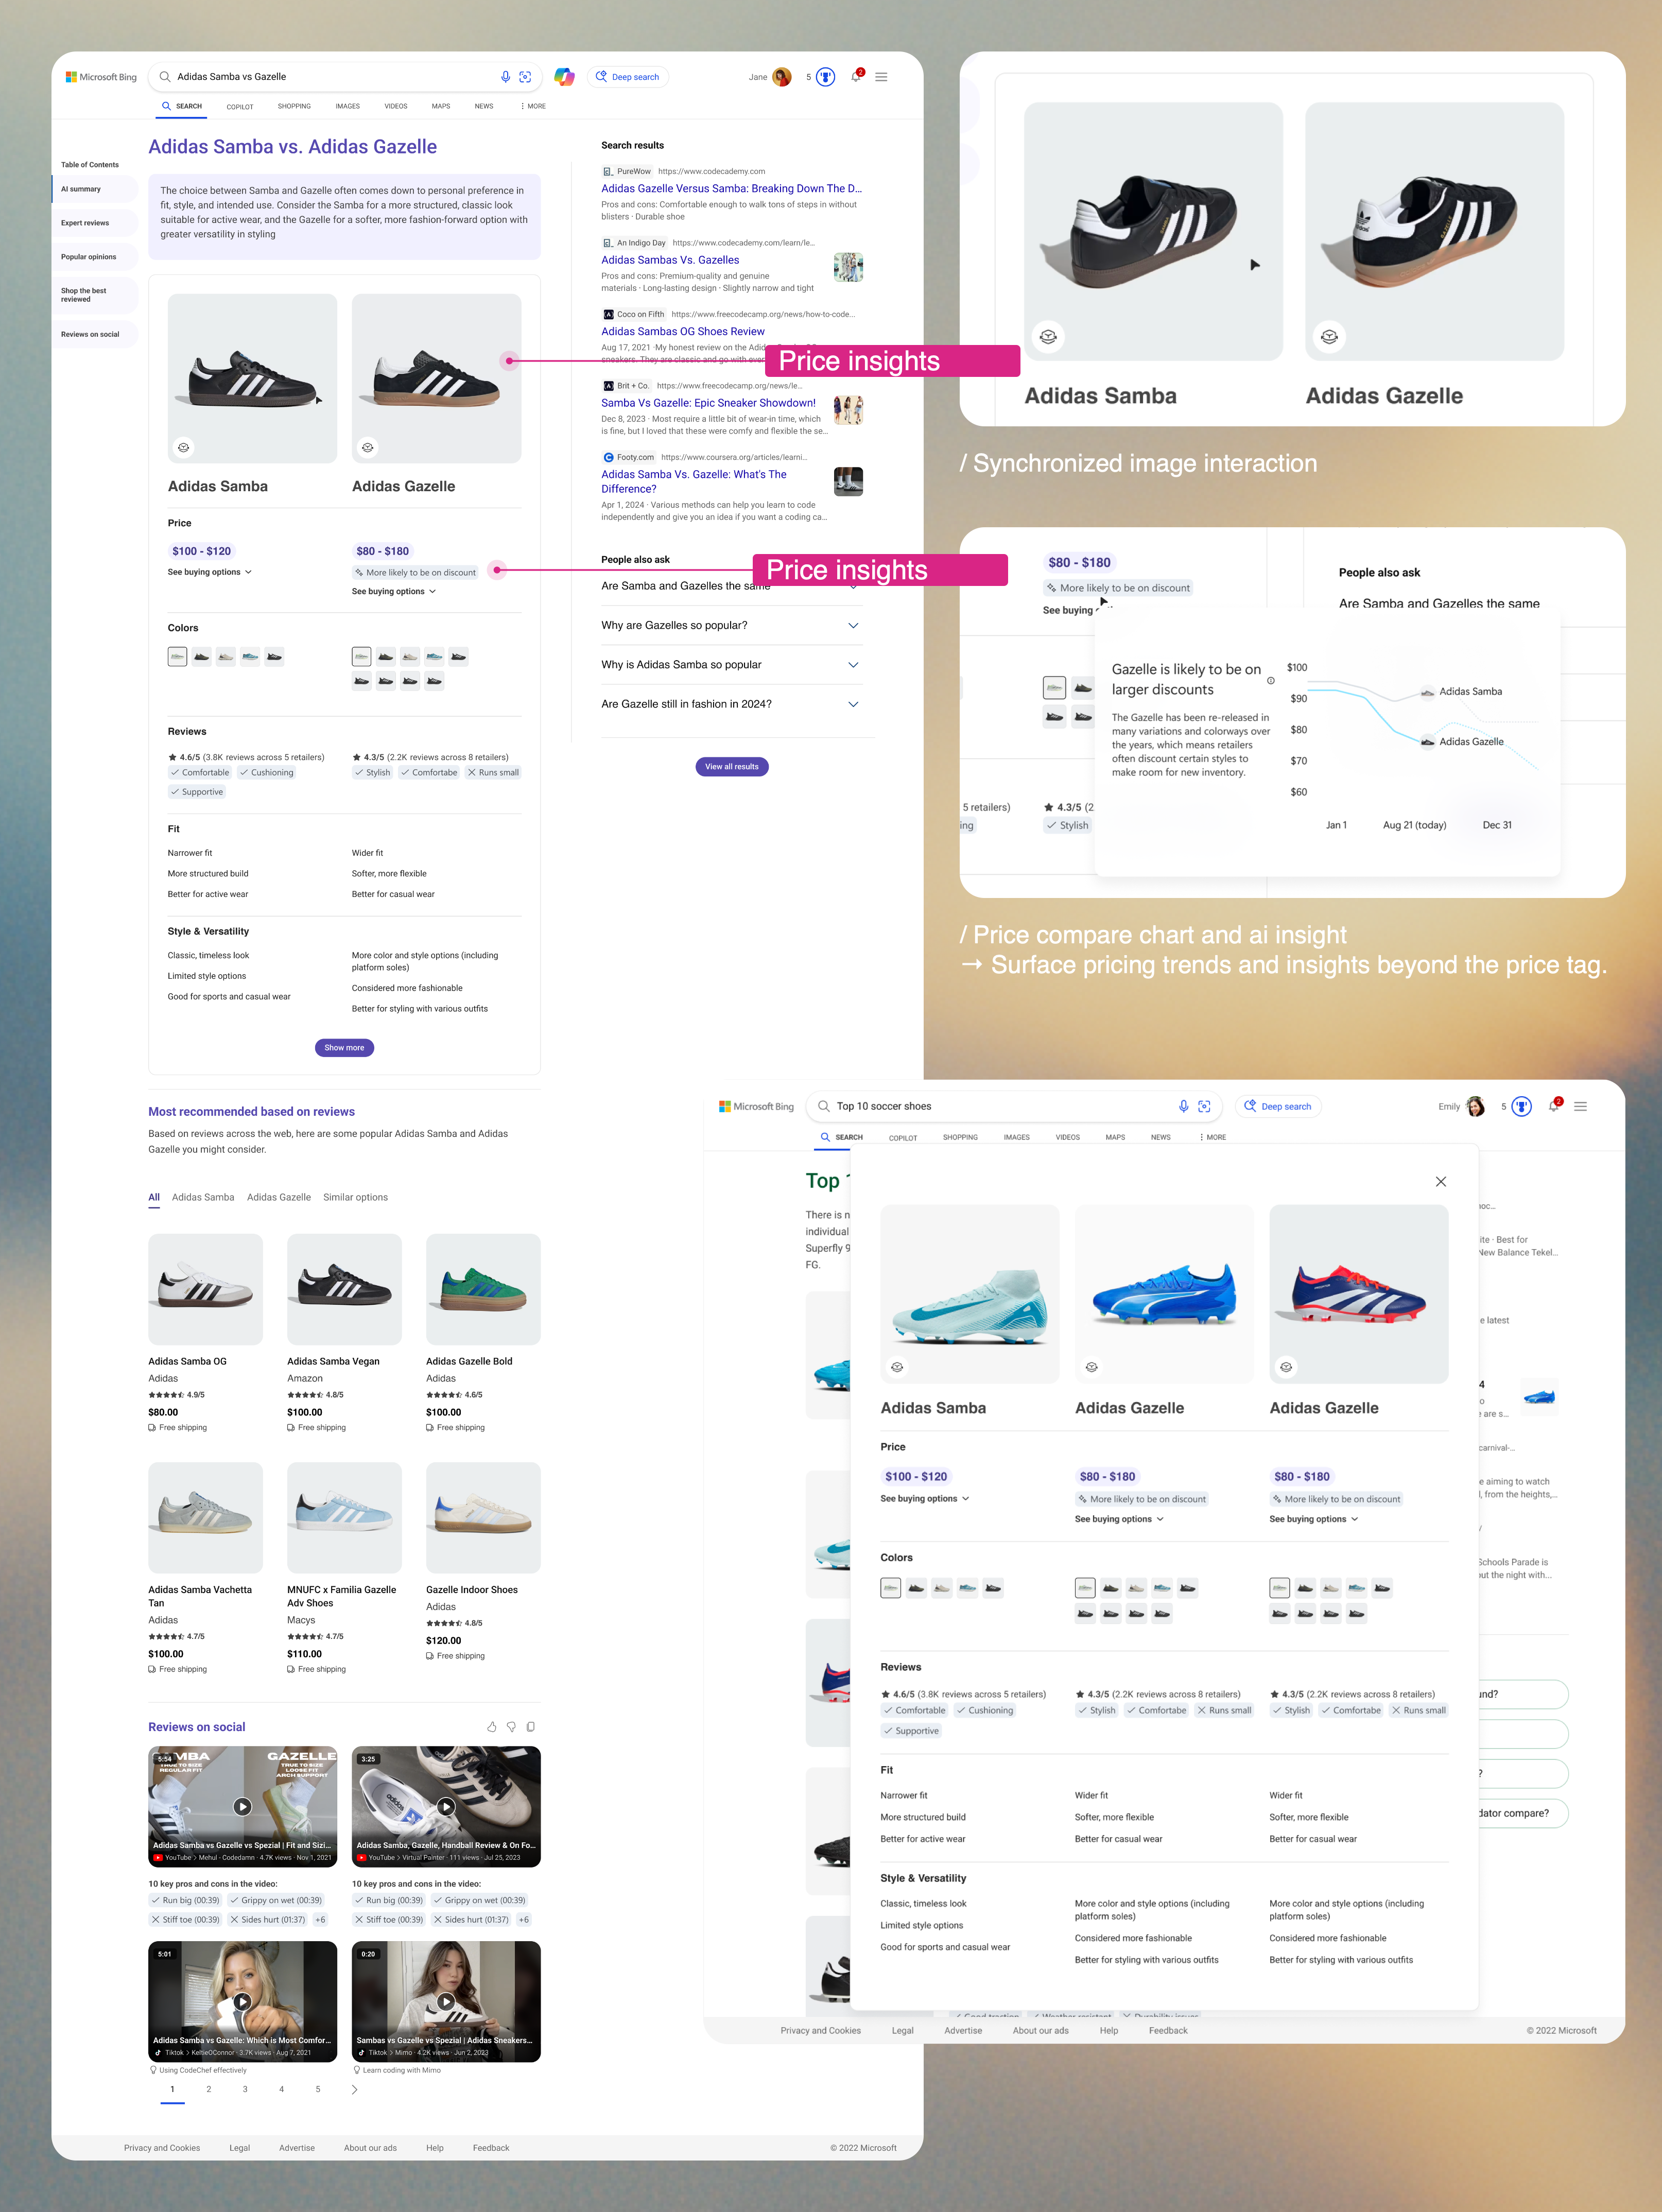The height and width of the screenshot is (2212, 1662).
Task: Expand 'See buying options' under Samba in Emily's modal
Action: point(925,1498)
